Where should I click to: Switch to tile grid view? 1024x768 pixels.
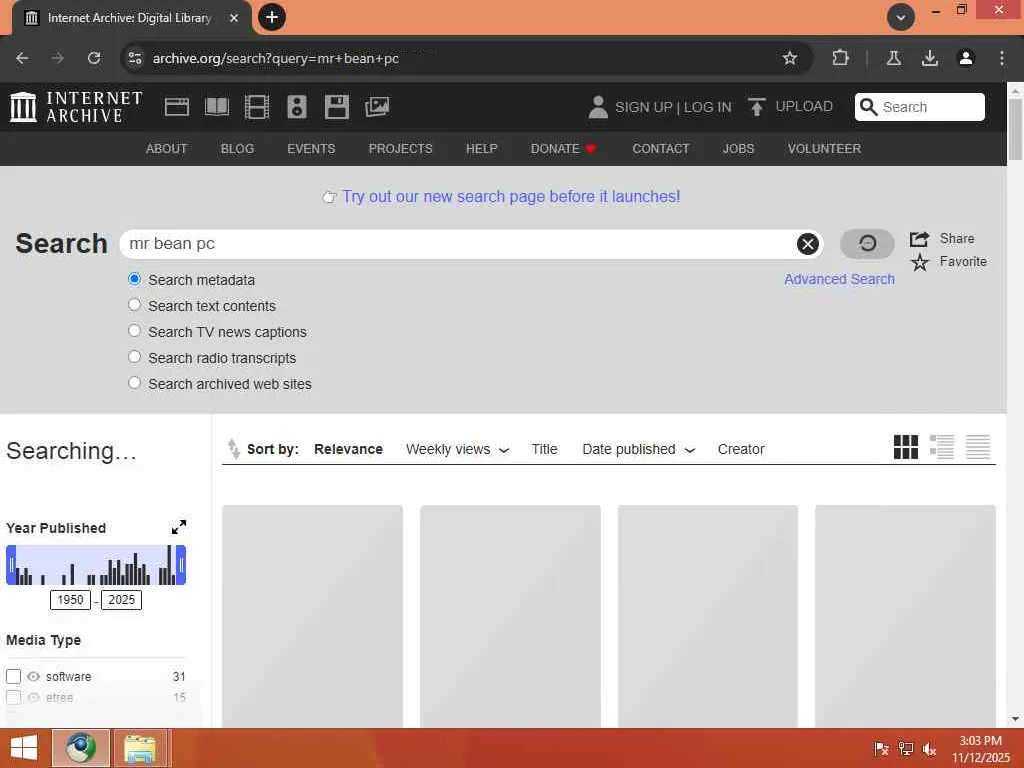click(906, 447)
